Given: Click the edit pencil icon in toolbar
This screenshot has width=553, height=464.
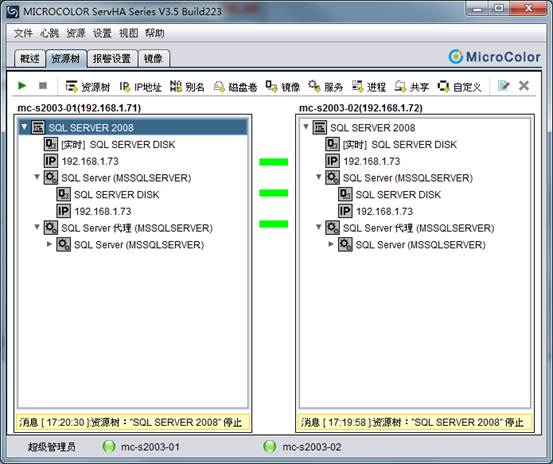Looking at the screenshot, I should 504,86.
